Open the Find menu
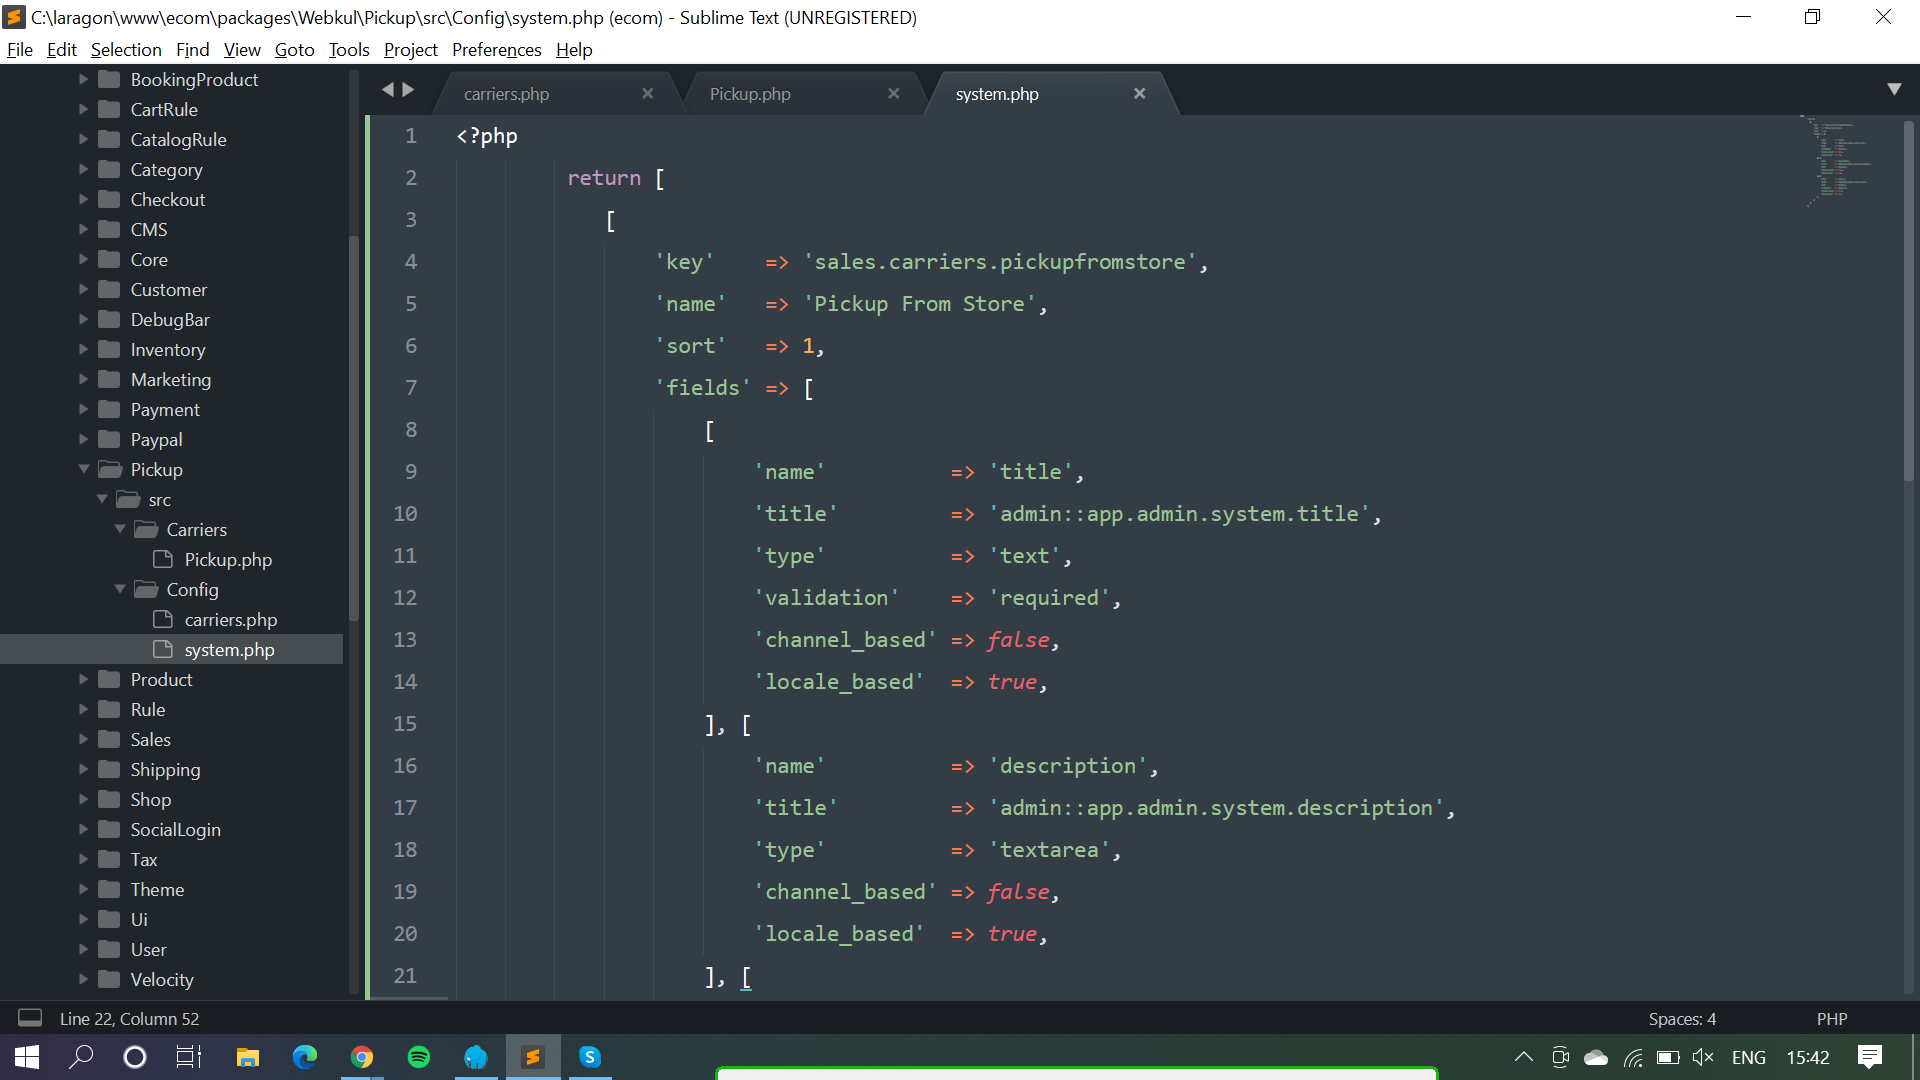The width and height of the screenshot is (1920, 1080). click(193, 50)
